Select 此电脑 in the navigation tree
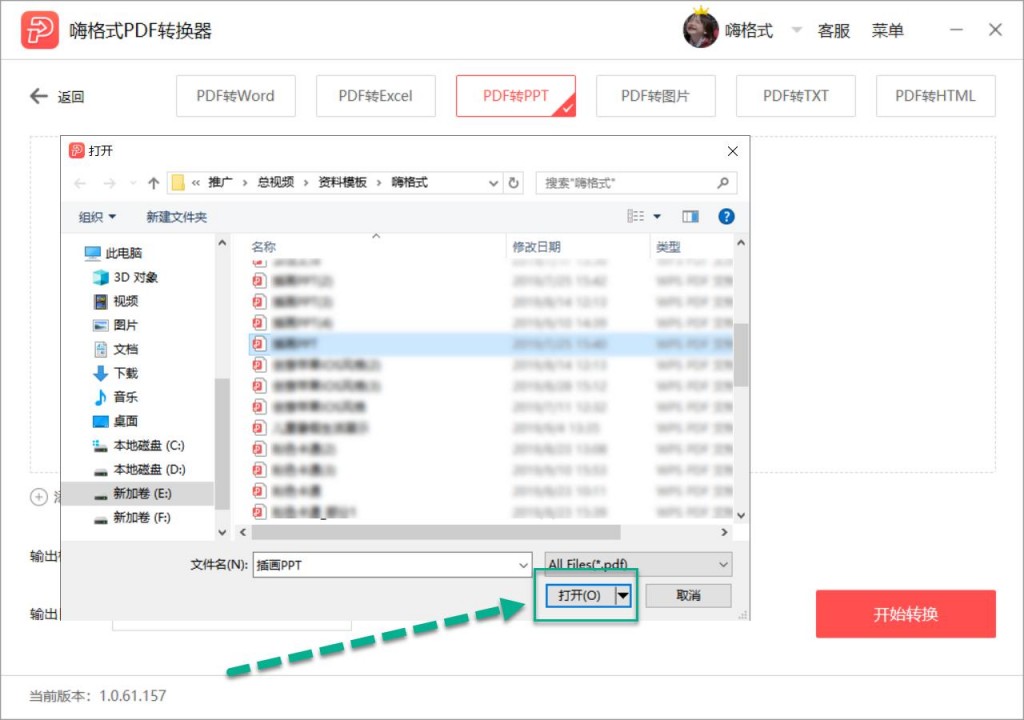The height and width of the screenshot is (720, 1024). pyautogui.click(x=114, y=253)
